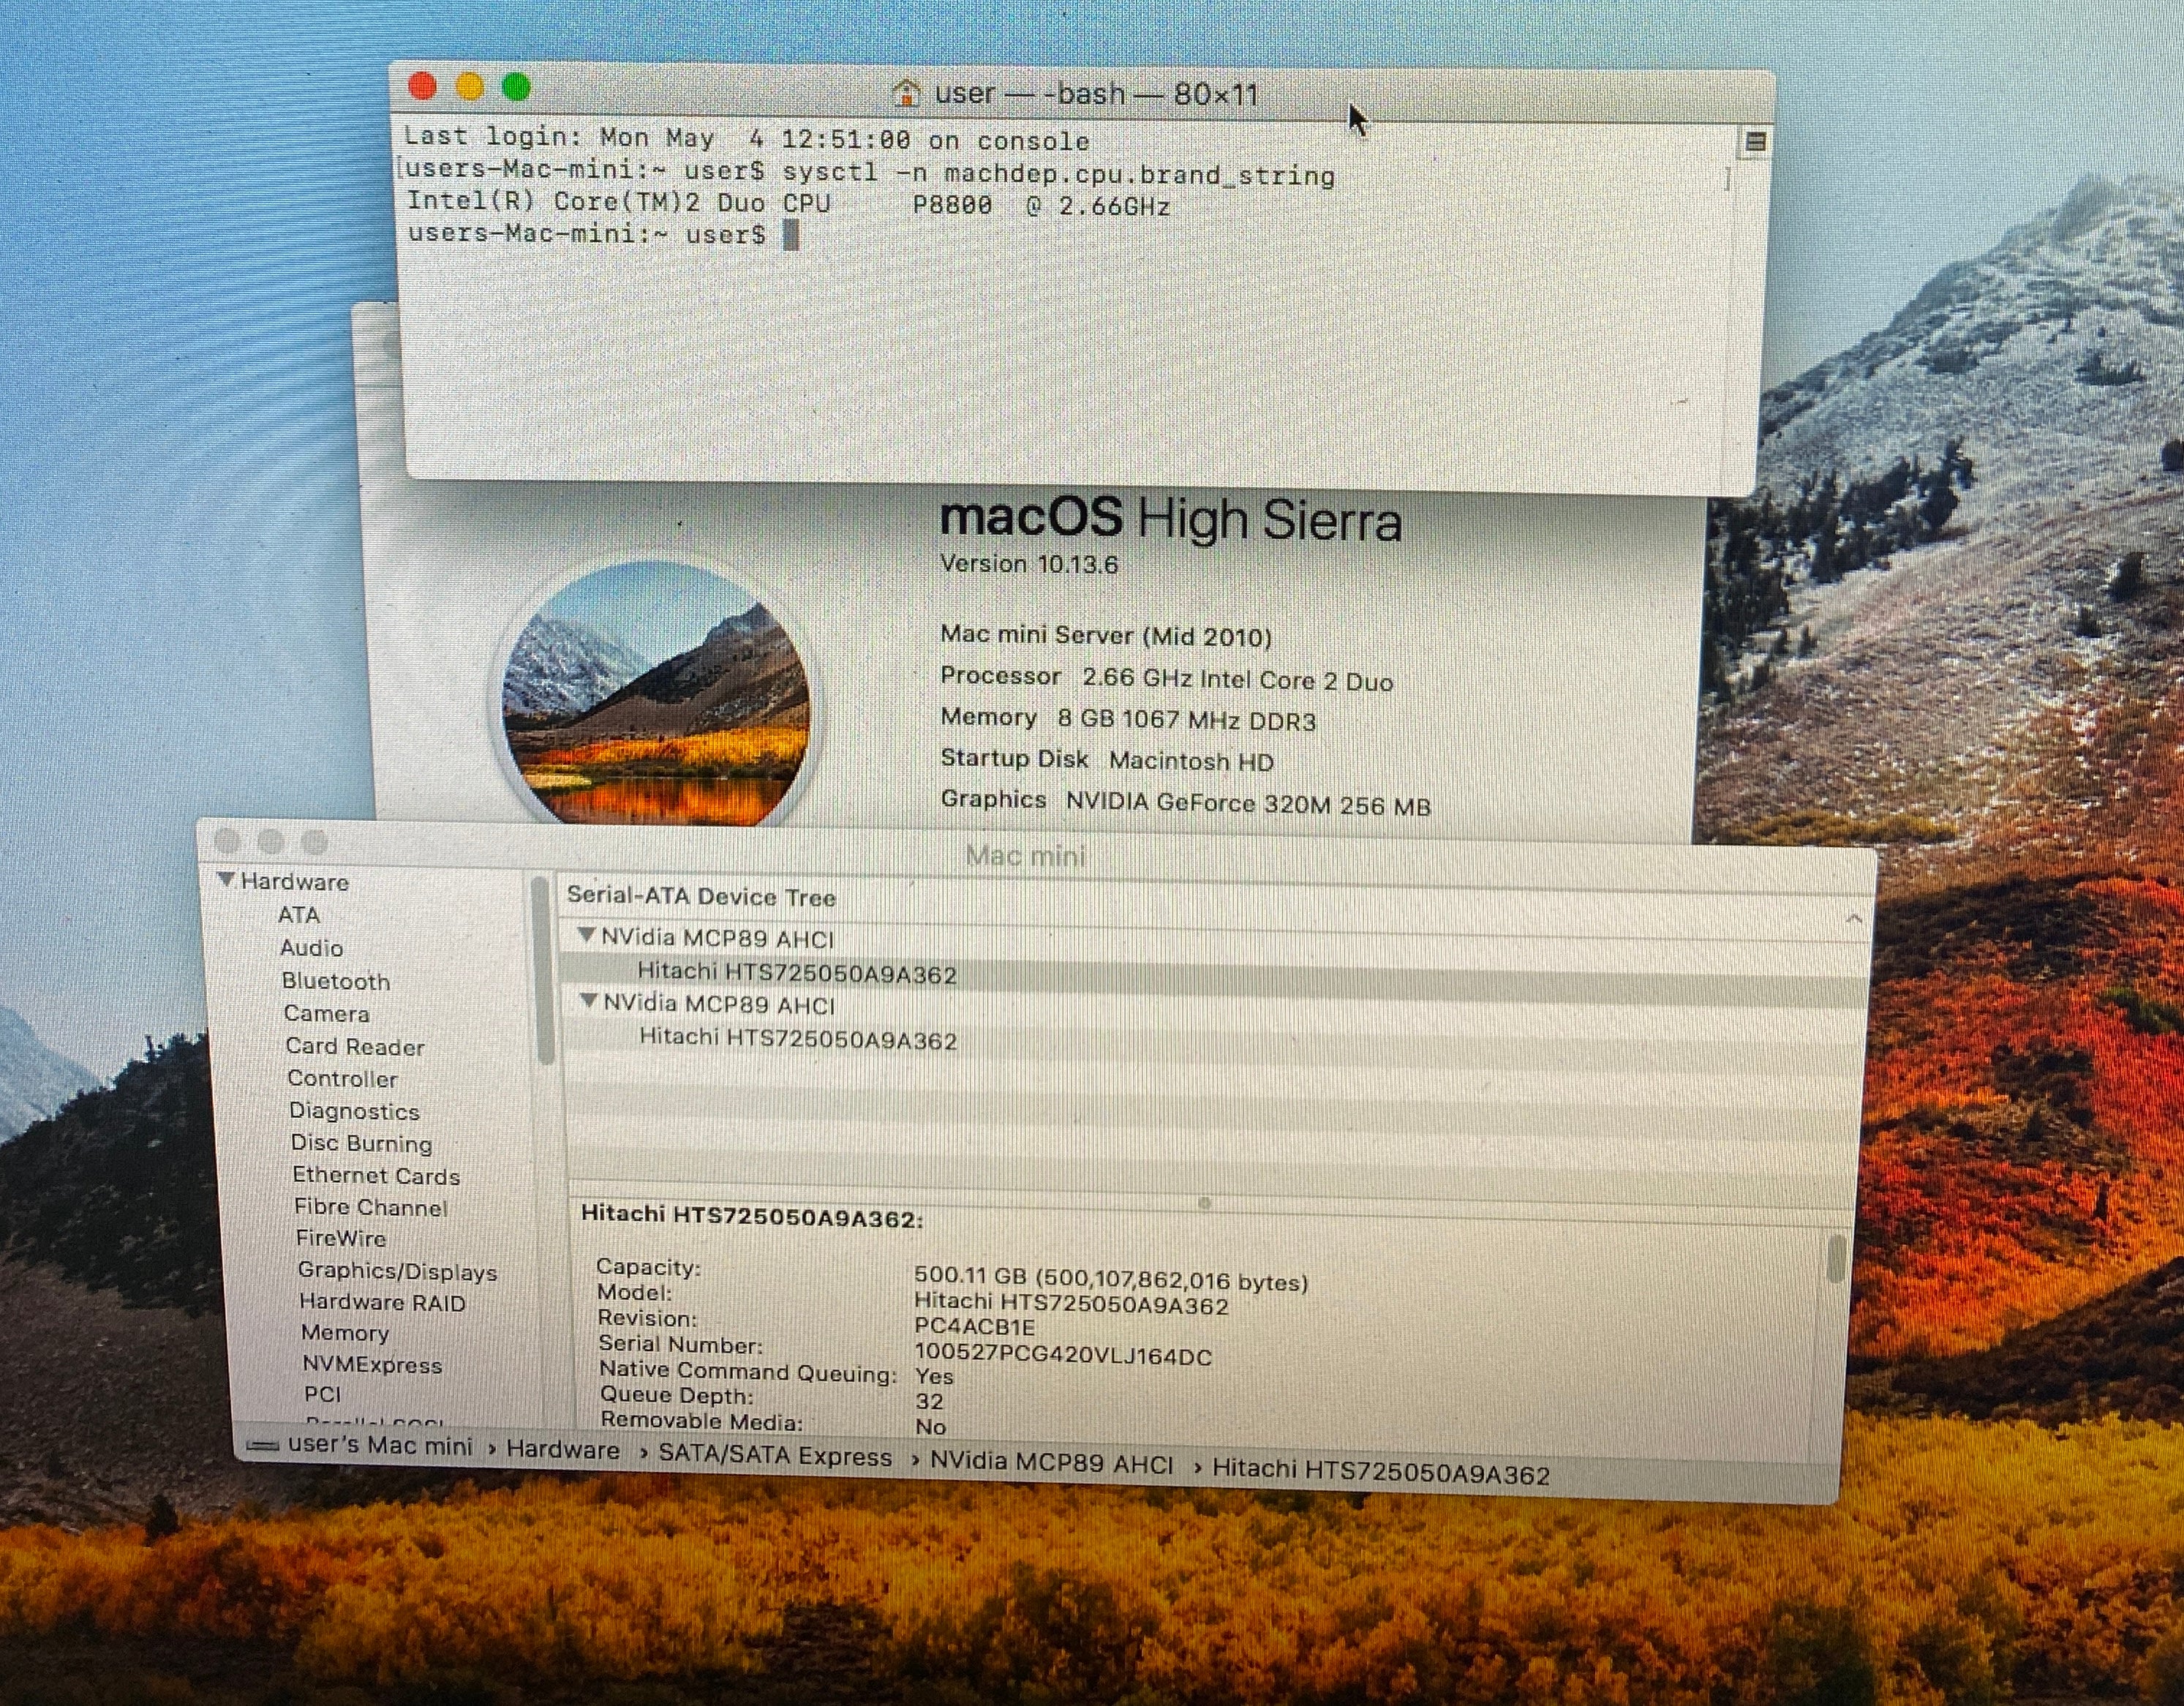Screen dimensions: 2184x1706
Task: Click the home folder icon in Terminal title bar
Action: 906,93
